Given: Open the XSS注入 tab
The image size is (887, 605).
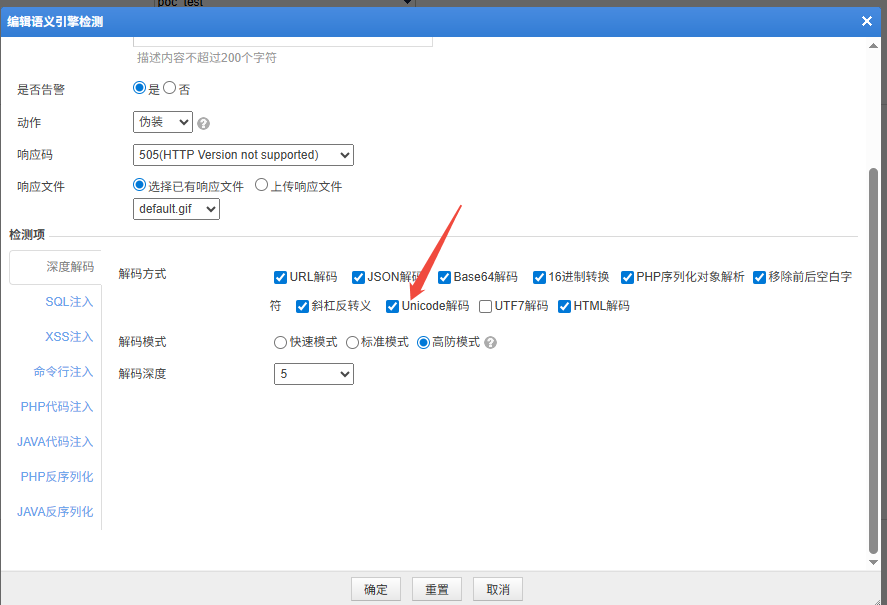Looking at the screenshot, I should point(68,337).
